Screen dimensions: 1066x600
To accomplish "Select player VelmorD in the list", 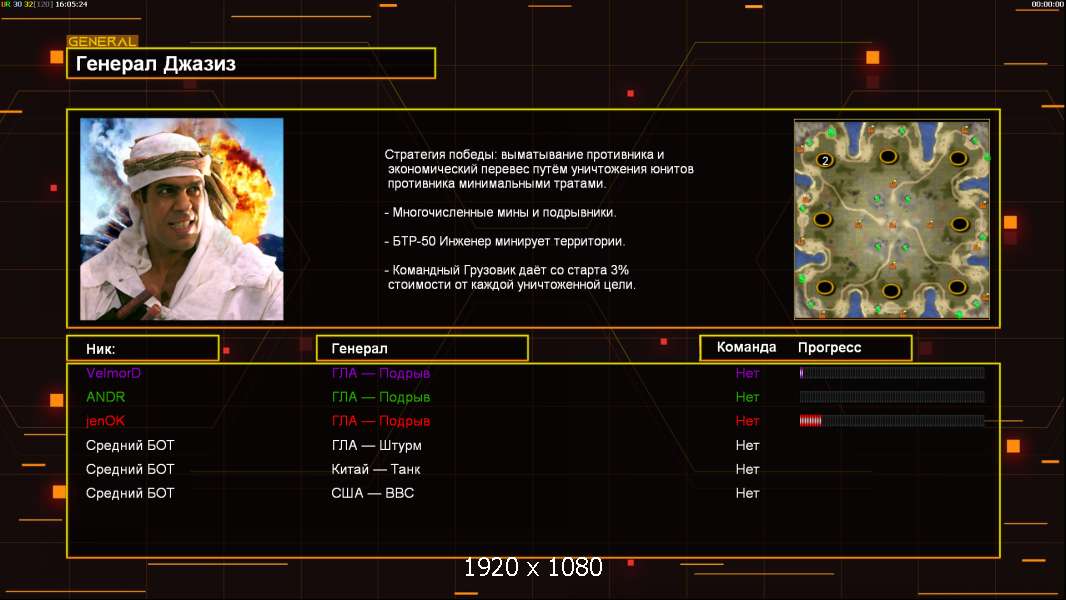I will pyautogui.click(x=114, y=373).
